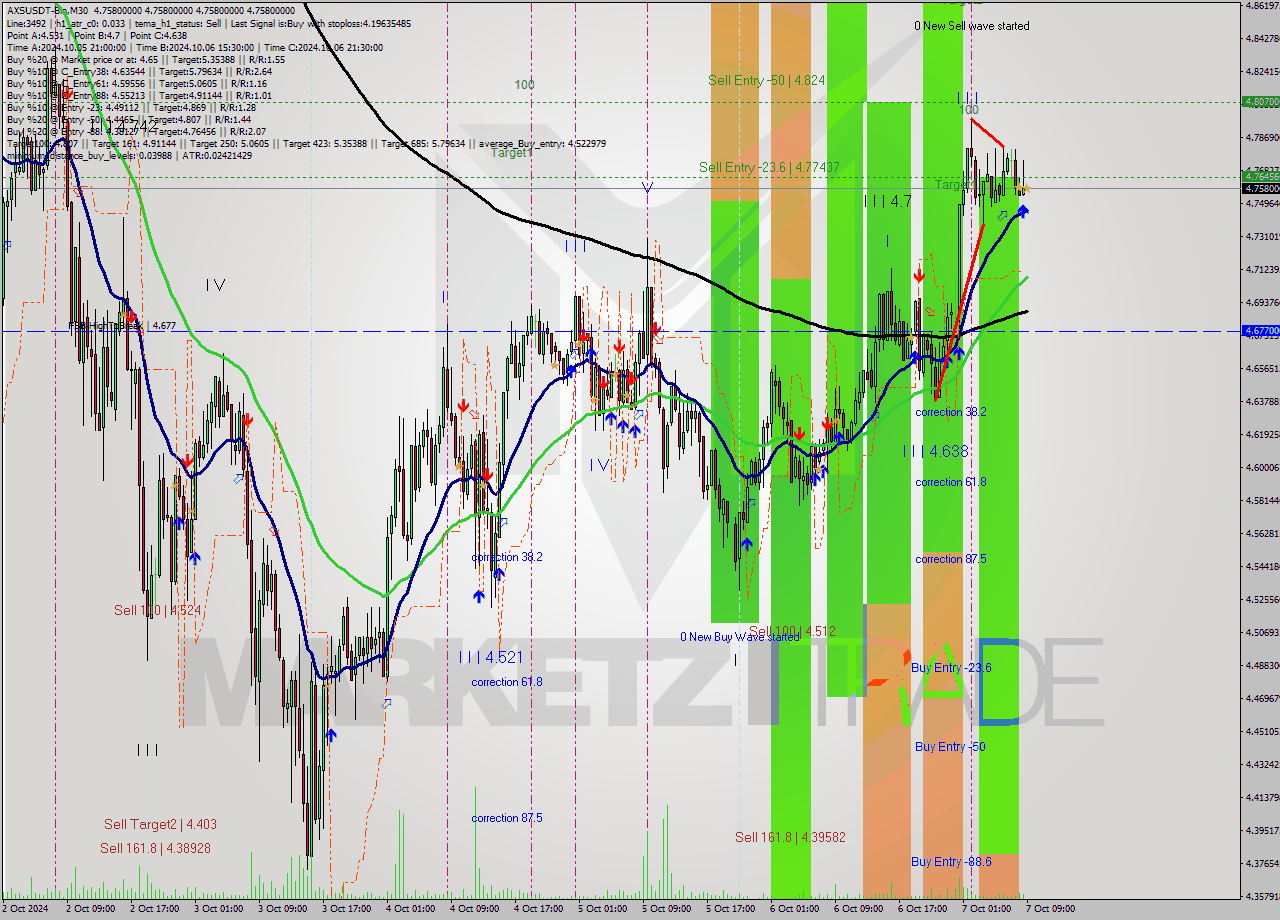Select the 'Sell Target2 | 4.403' label
This screenshot has width=1280, height=920.
tap(160, 824)
